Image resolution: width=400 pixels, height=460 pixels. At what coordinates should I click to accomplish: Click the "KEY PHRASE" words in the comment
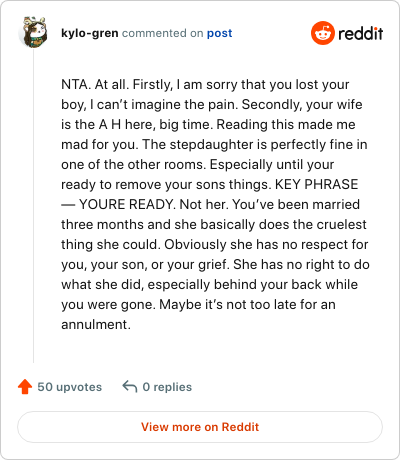[317, 184]
